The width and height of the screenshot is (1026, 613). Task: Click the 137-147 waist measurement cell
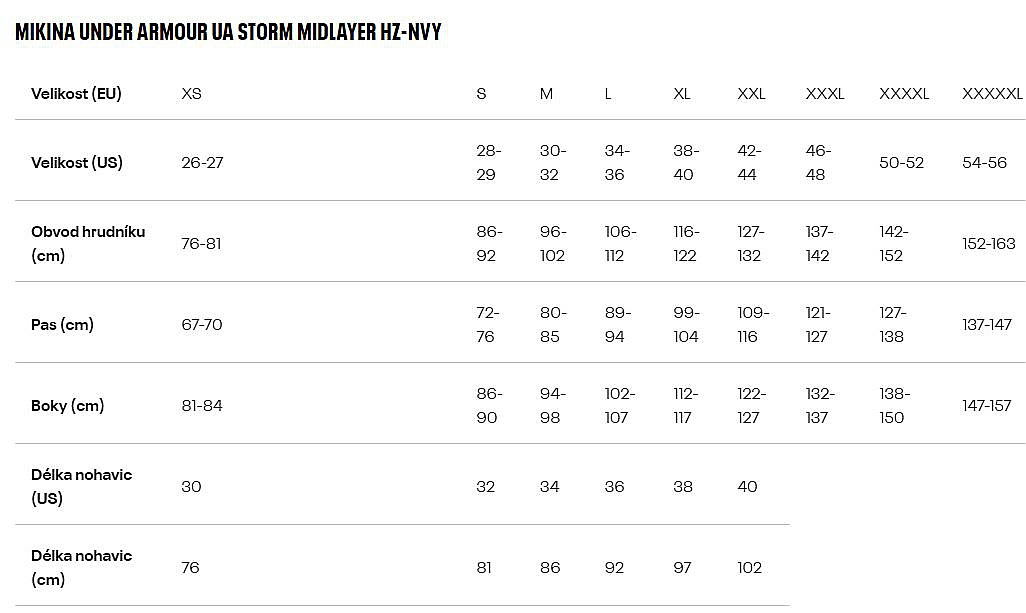click(986, 325)
